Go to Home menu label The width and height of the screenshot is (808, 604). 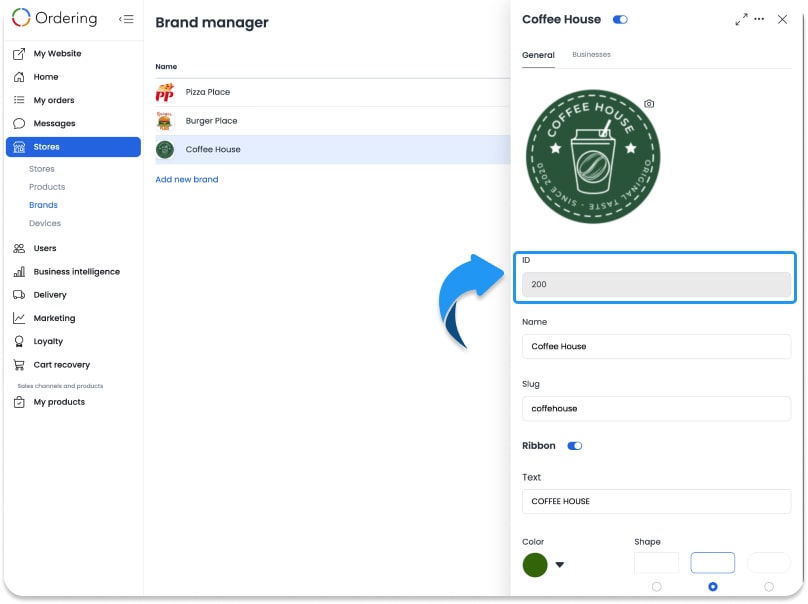pos(46,77)
